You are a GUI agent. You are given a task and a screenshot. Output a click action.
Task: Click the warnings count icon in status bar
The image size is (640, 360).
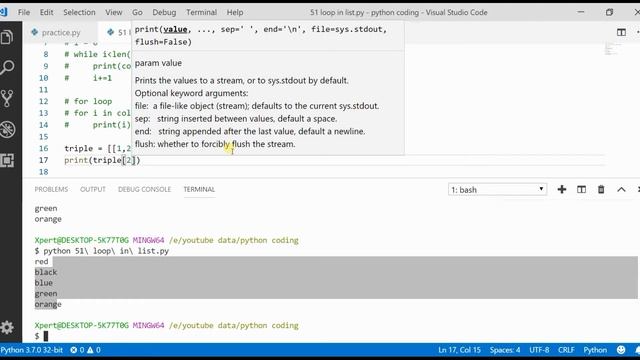93,350
